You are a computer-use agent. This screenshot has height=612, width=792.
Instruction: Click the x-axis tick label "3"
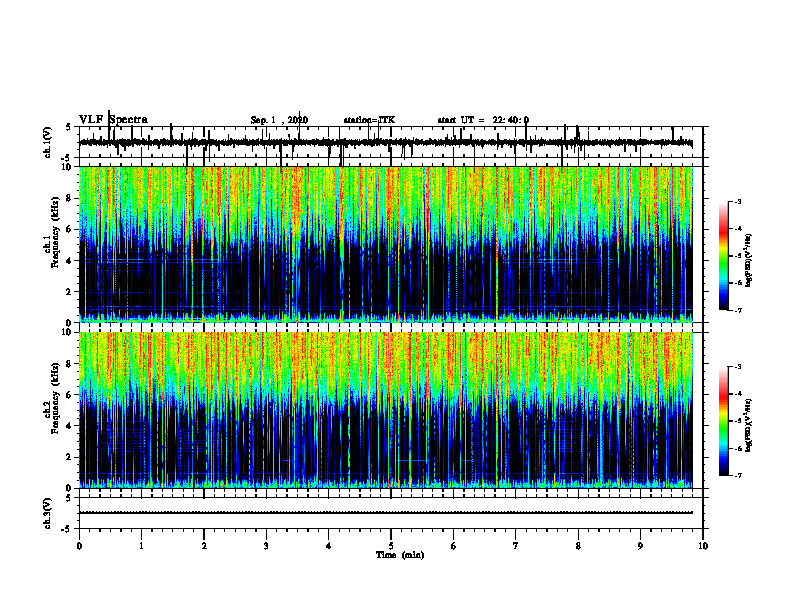266,546
